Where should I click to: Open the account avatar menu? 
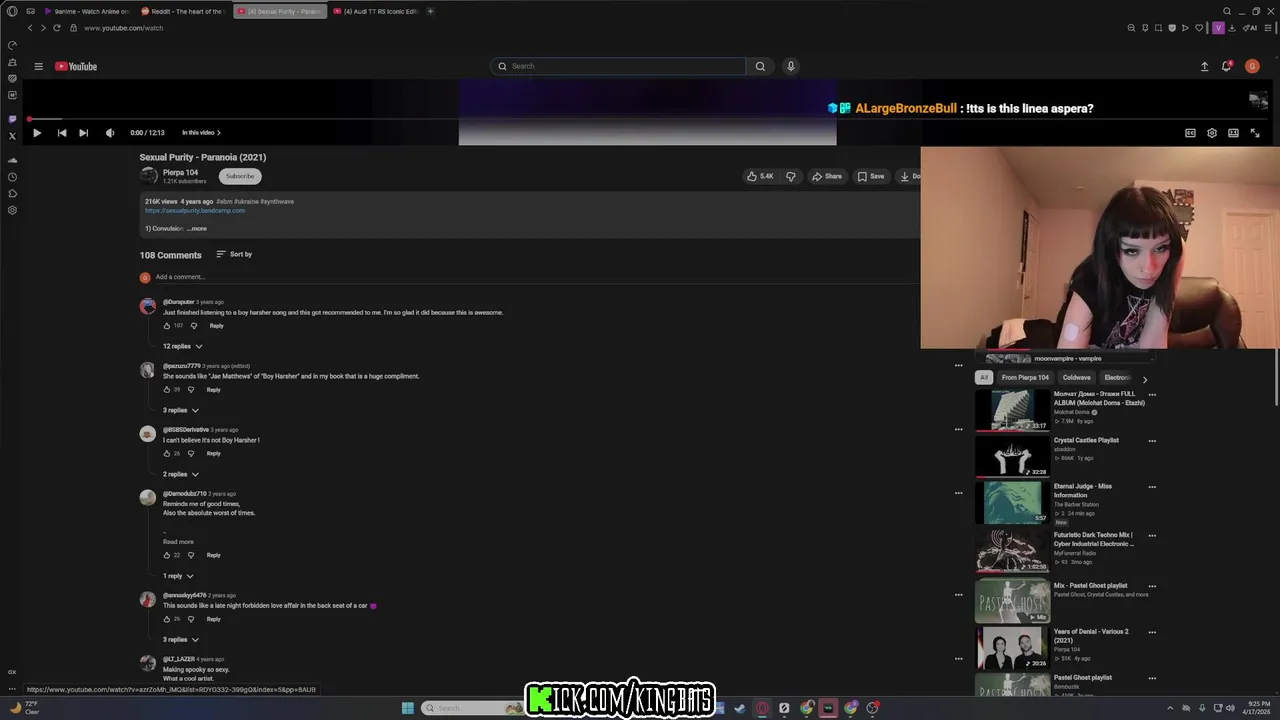1252,67
